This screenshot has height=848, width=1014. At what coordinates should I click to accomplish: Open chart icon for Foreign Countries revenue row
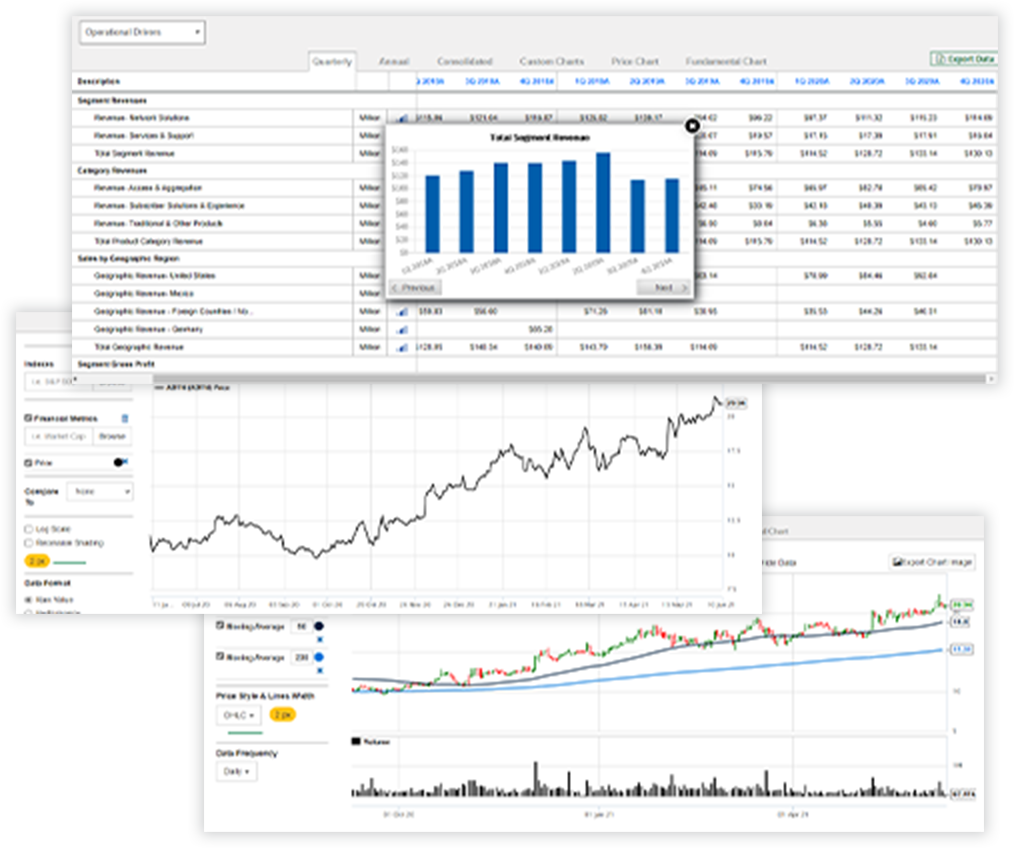click(x=402, y=312)
